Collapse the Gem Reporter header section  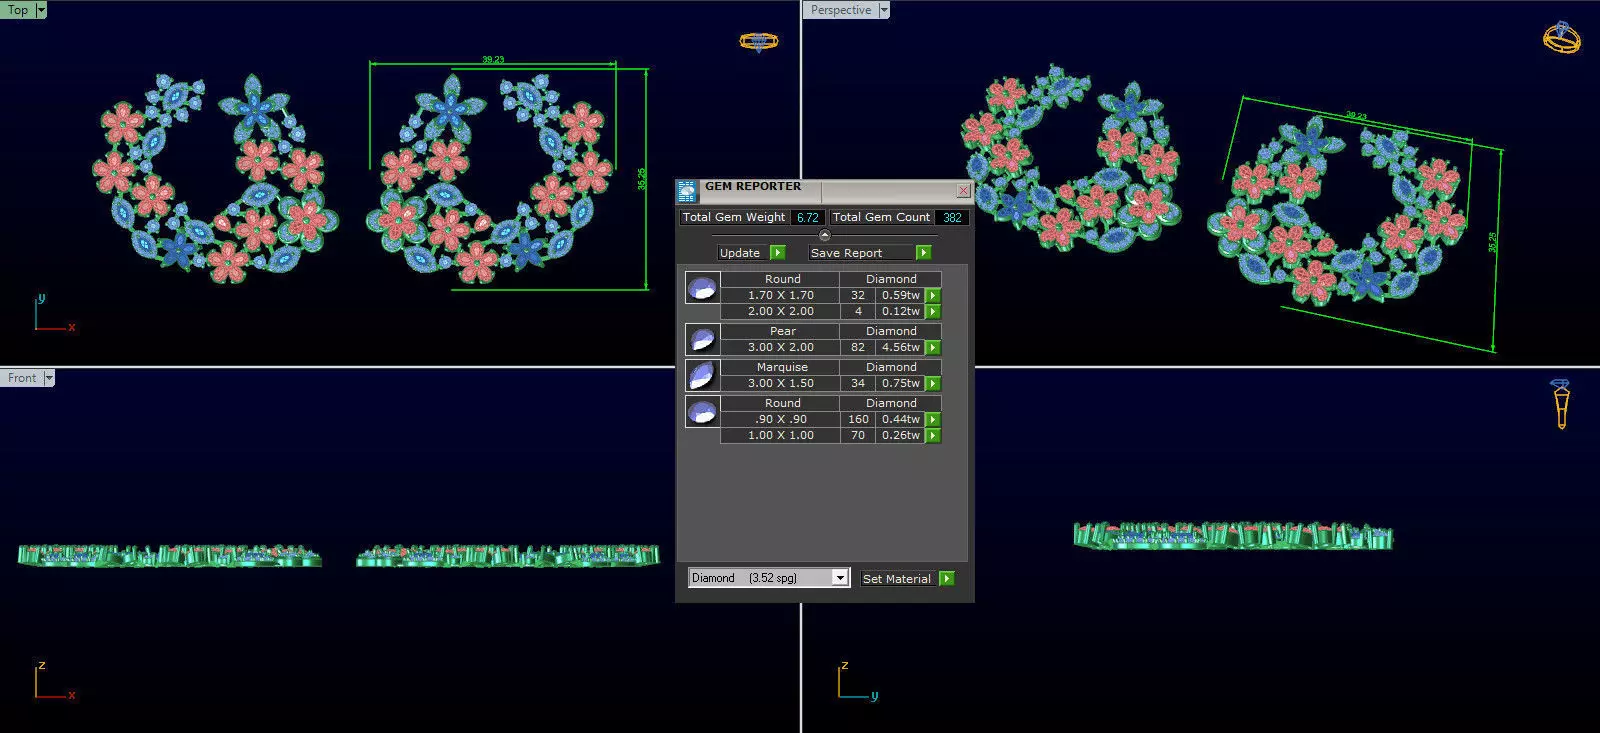pos(824,236)
